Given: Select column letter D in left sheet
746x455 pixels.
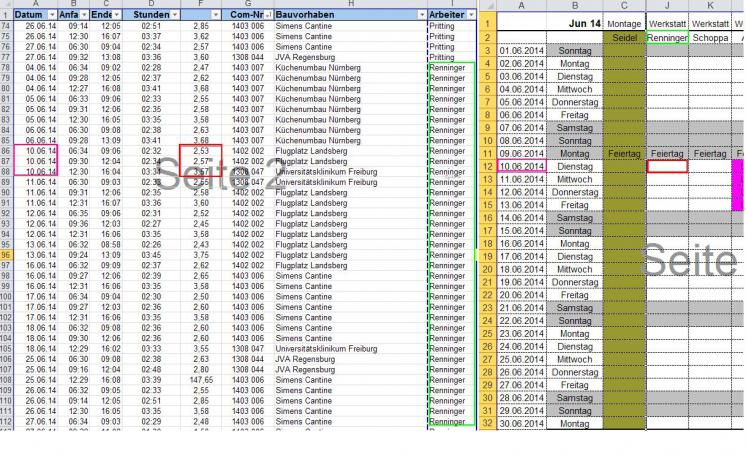Looking at the screenshot, I should click(x=151, y=4).
